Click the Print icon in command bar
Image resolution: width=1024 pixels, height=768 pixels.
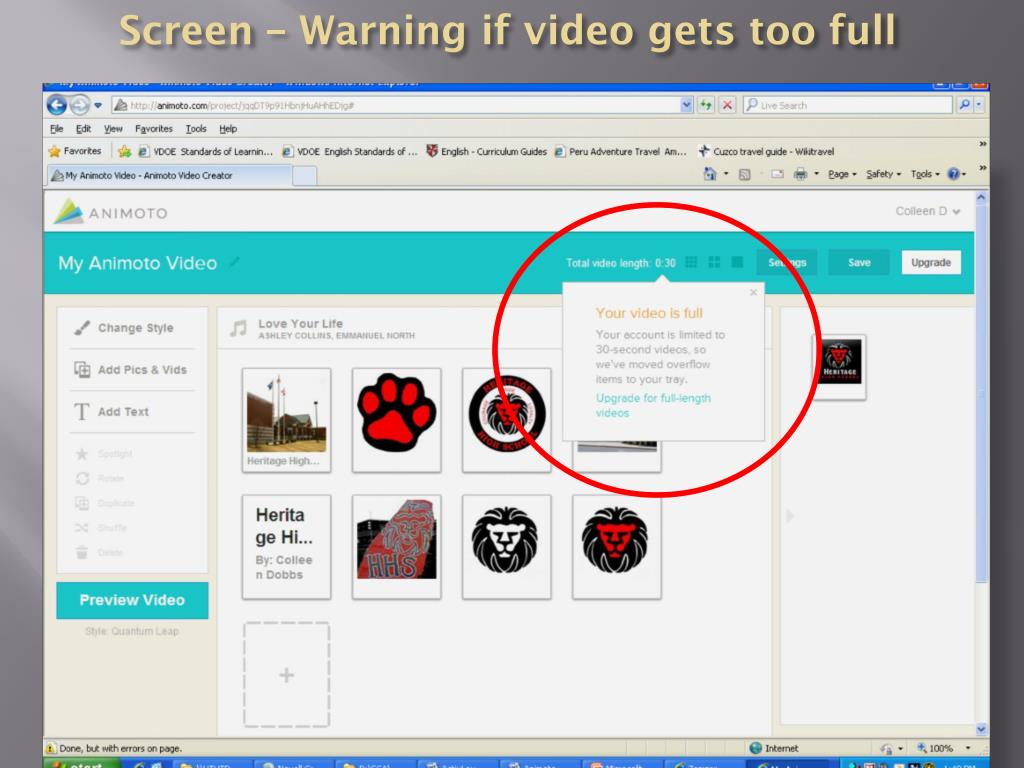click(800, 174)
